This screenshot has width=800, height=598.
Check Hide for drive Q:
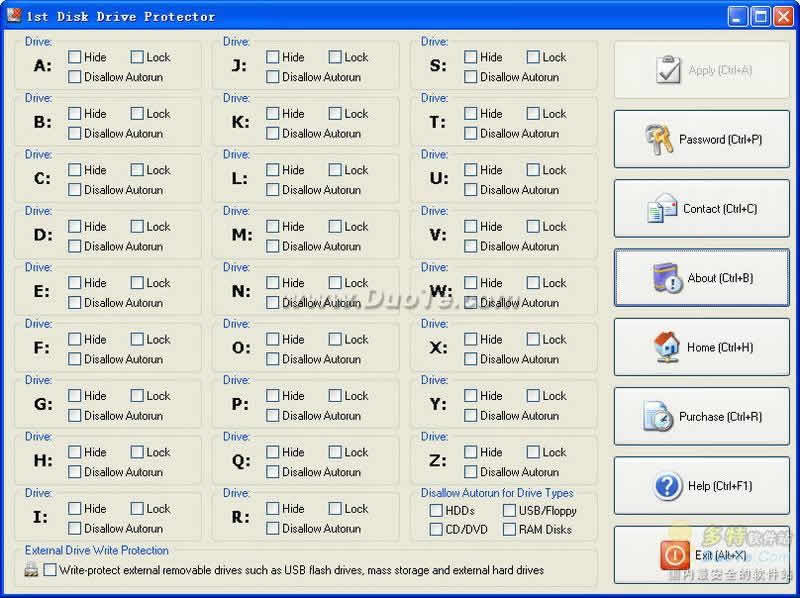coord(272,452)
